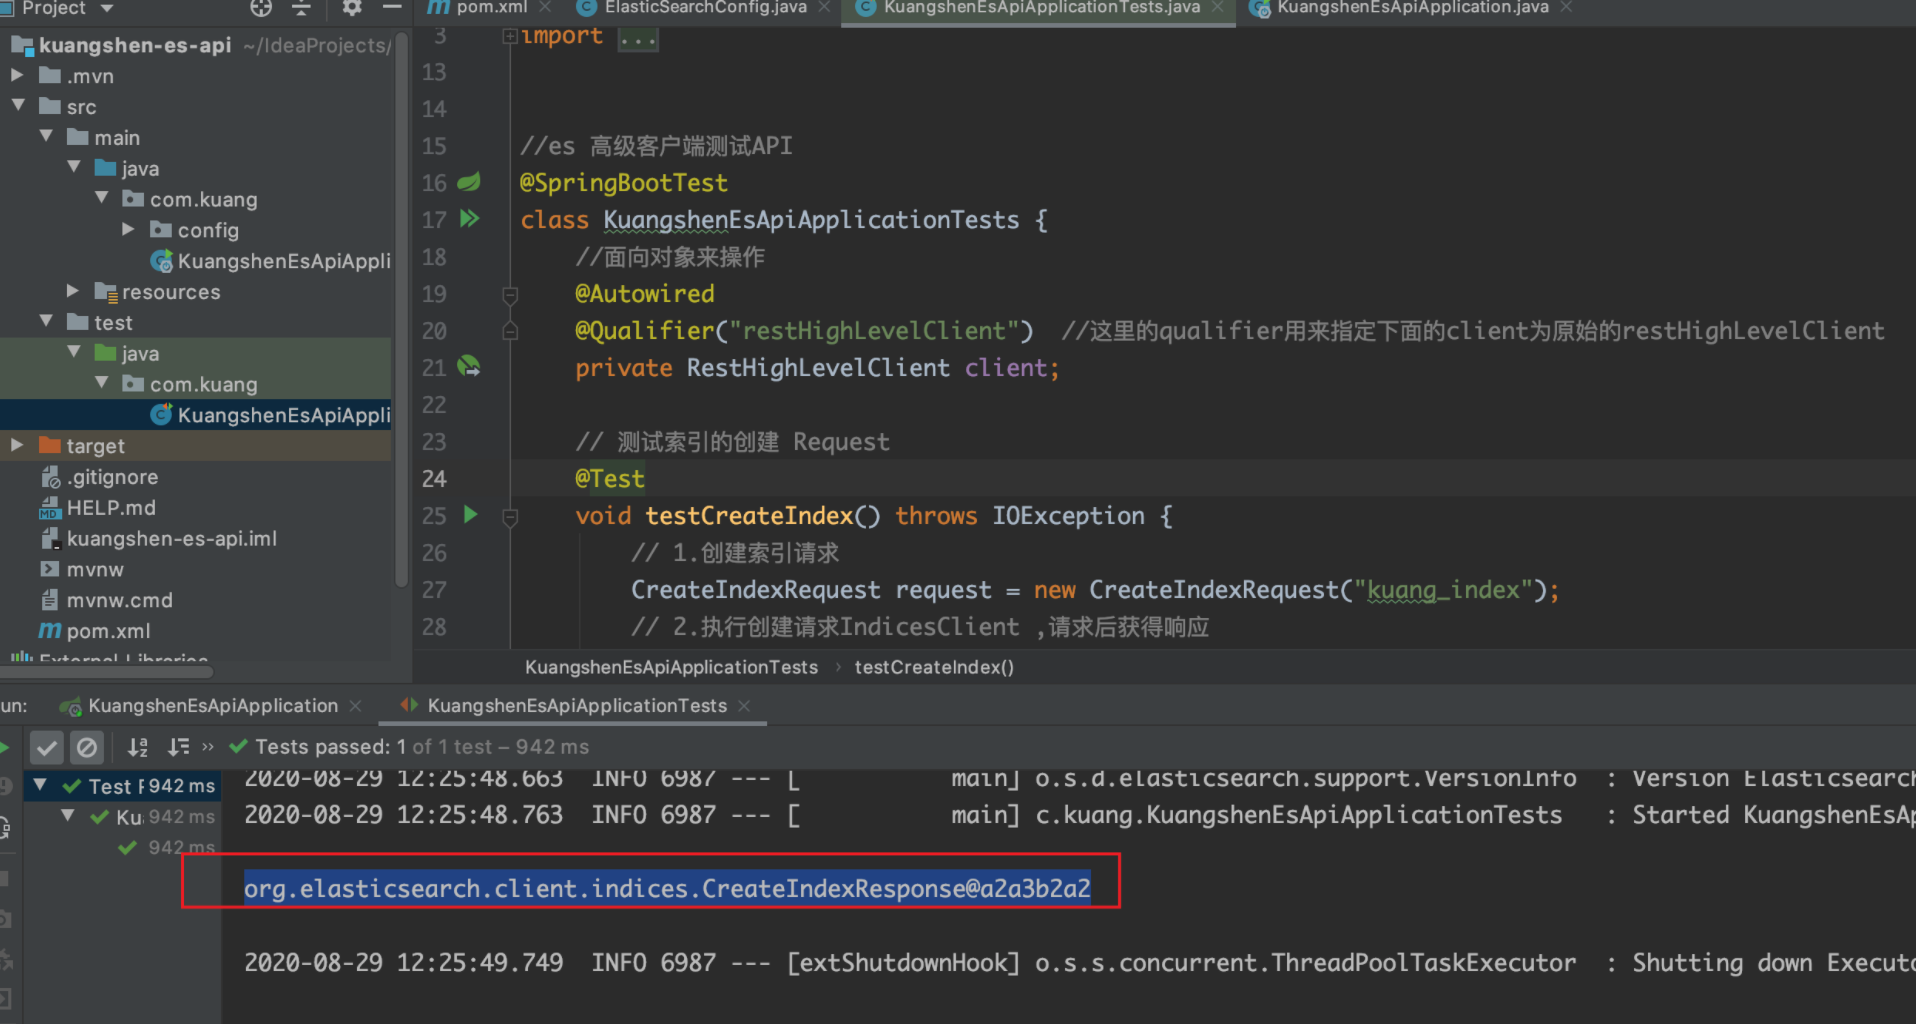
Task: Toggle show ignored tests filter
Action: click(87, 747)
